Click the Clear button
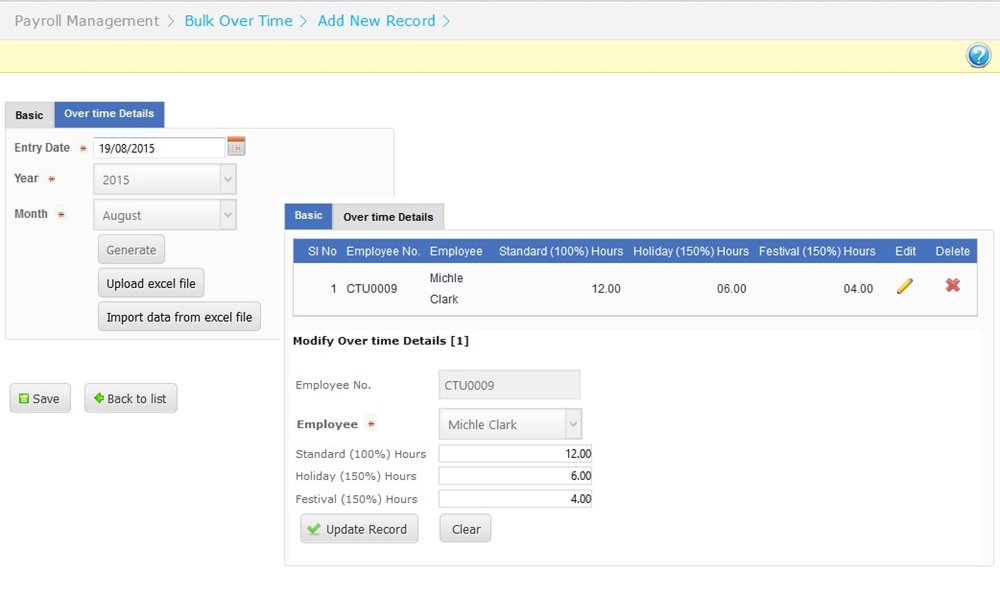Viewport: 1000px width, 599px height. click(466, 529)
